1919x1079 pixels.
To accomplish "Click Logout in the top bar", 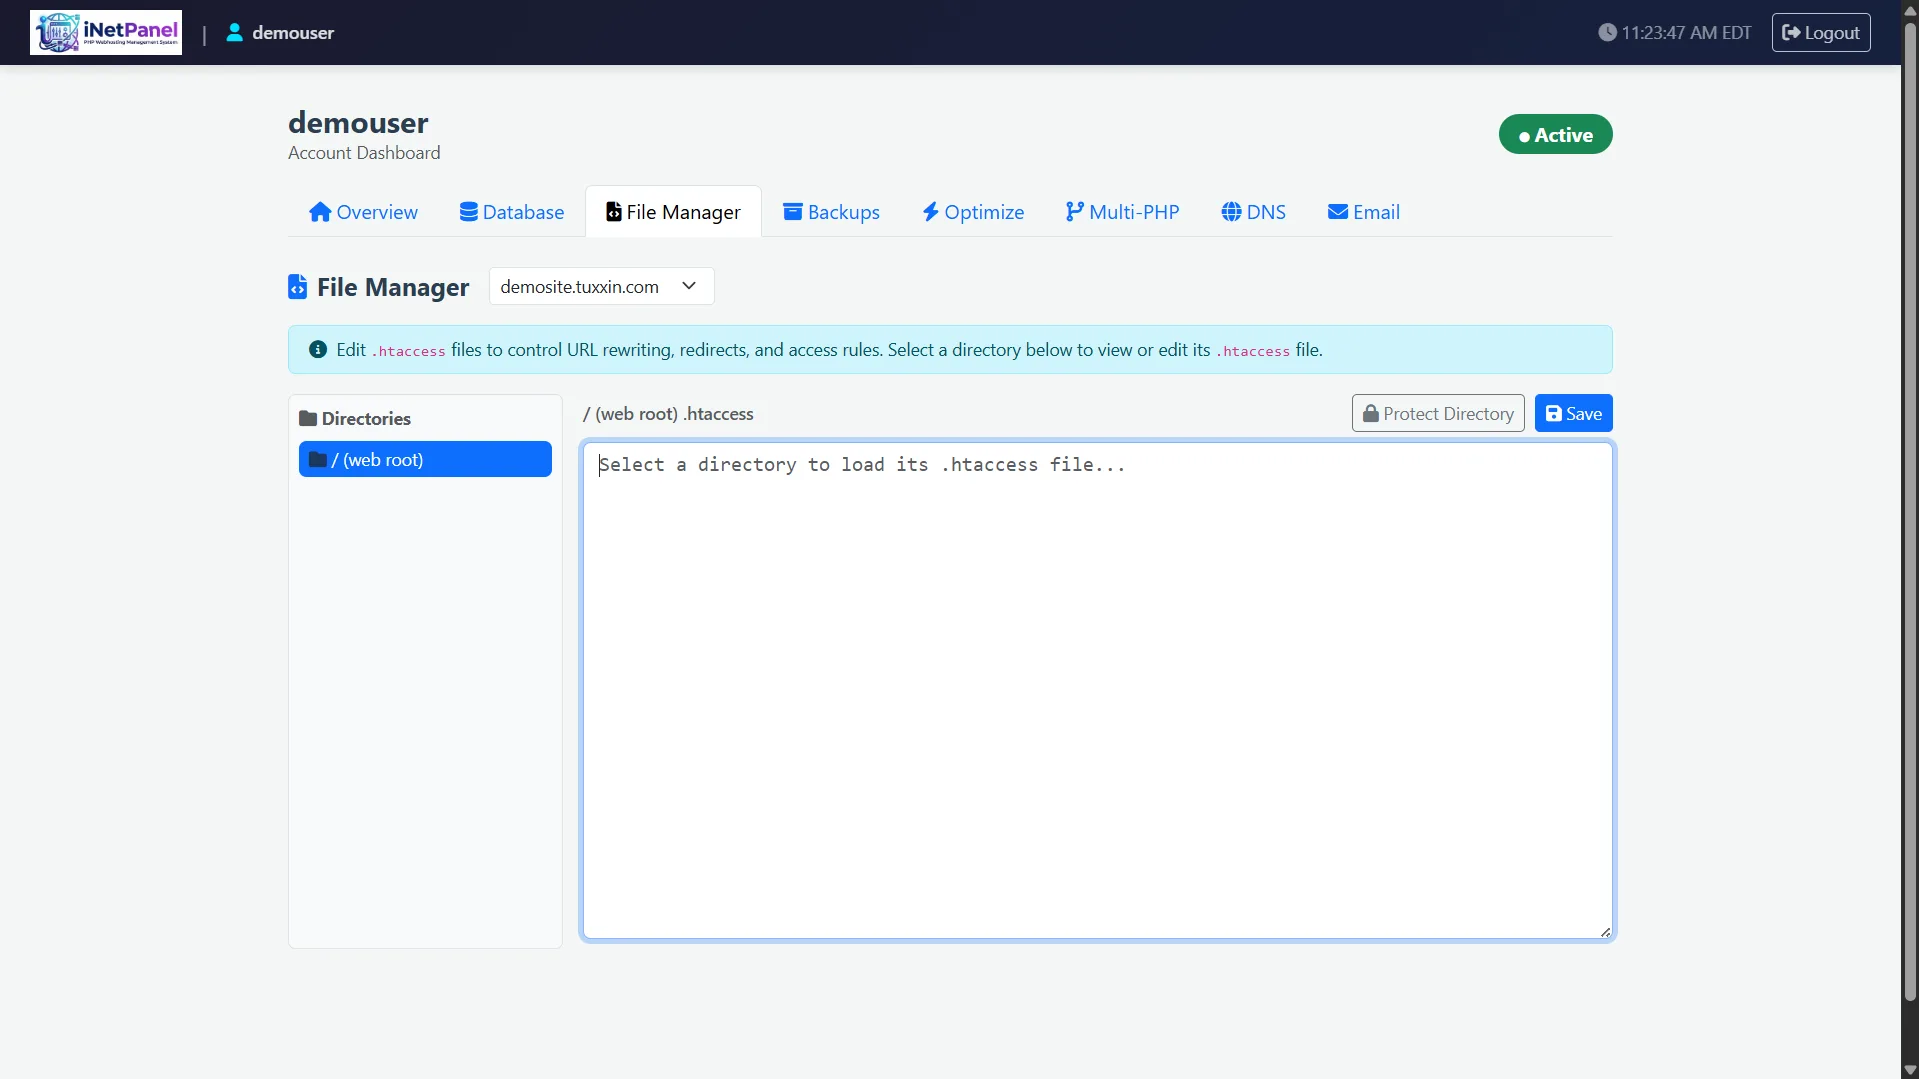I will point(1820,32).
